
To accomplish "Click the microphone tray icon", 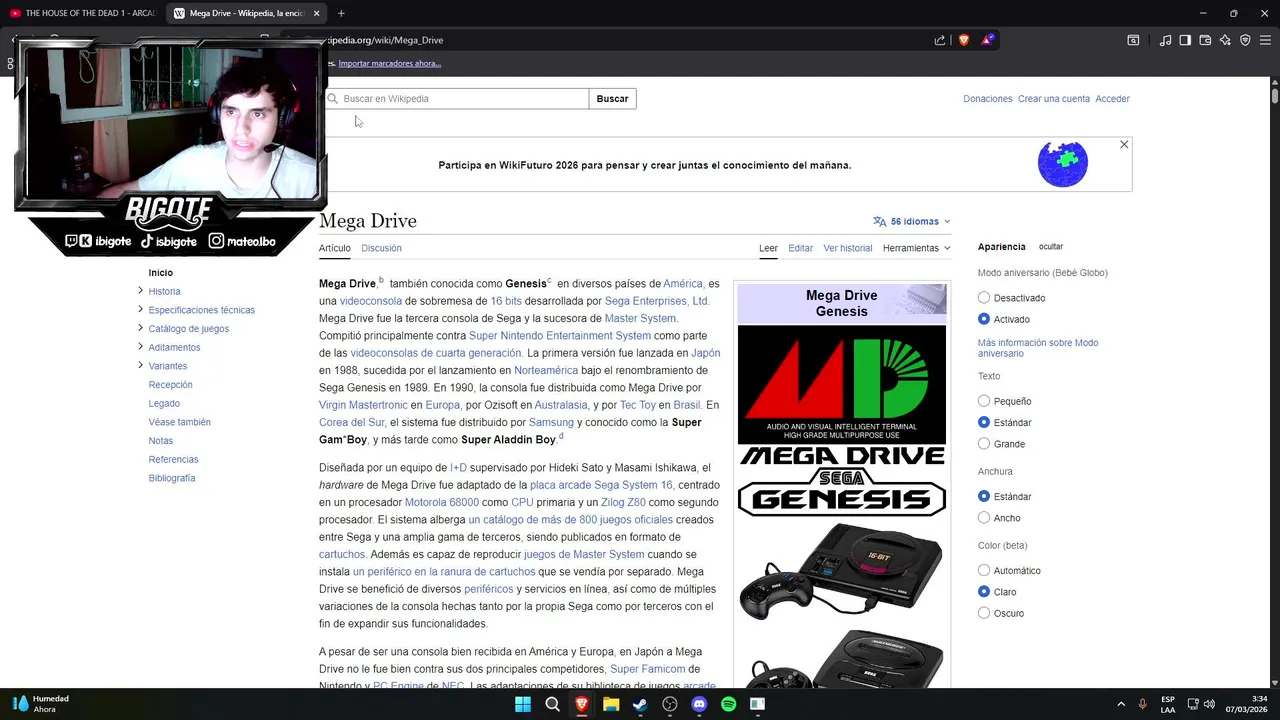I will [1142, 704].
